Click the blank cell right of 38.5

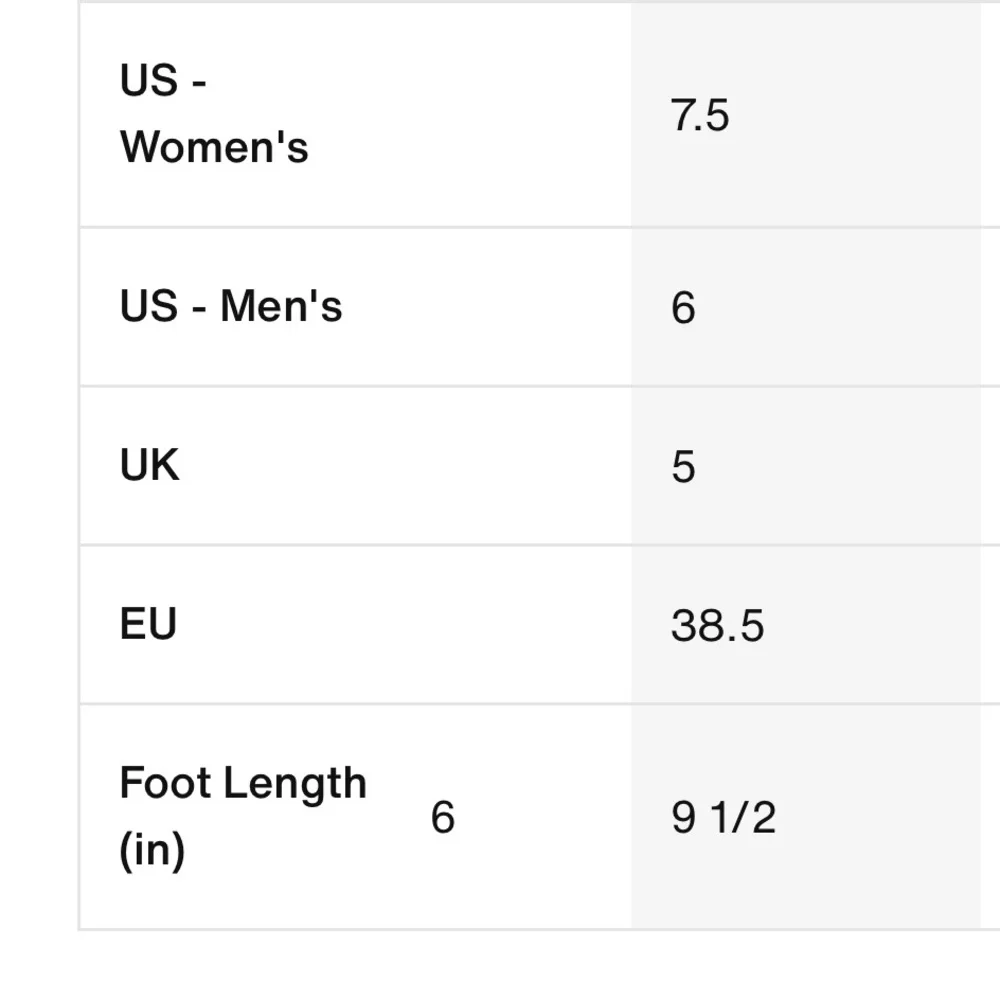point(989,626)
